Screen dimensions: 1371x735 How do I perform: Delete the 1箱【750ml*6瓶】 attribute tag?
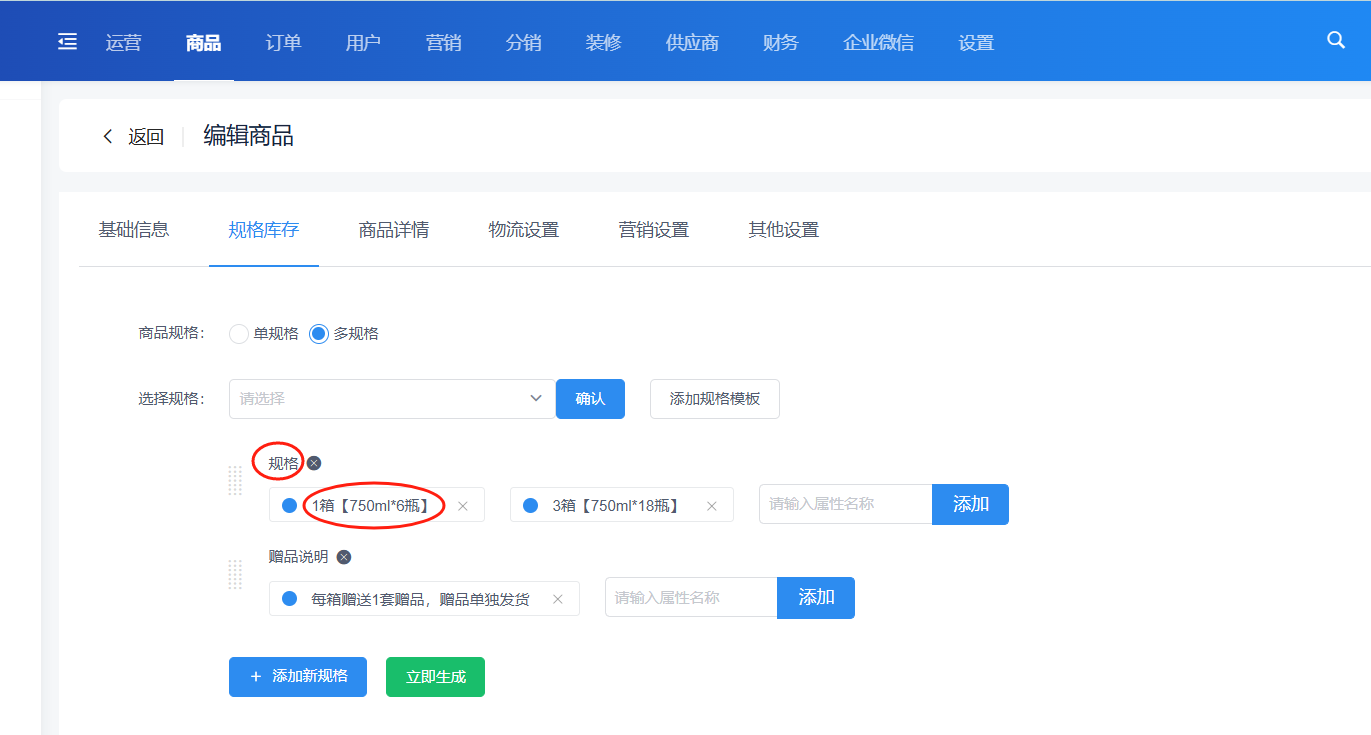pyautogui.click(x=463, y=506)
